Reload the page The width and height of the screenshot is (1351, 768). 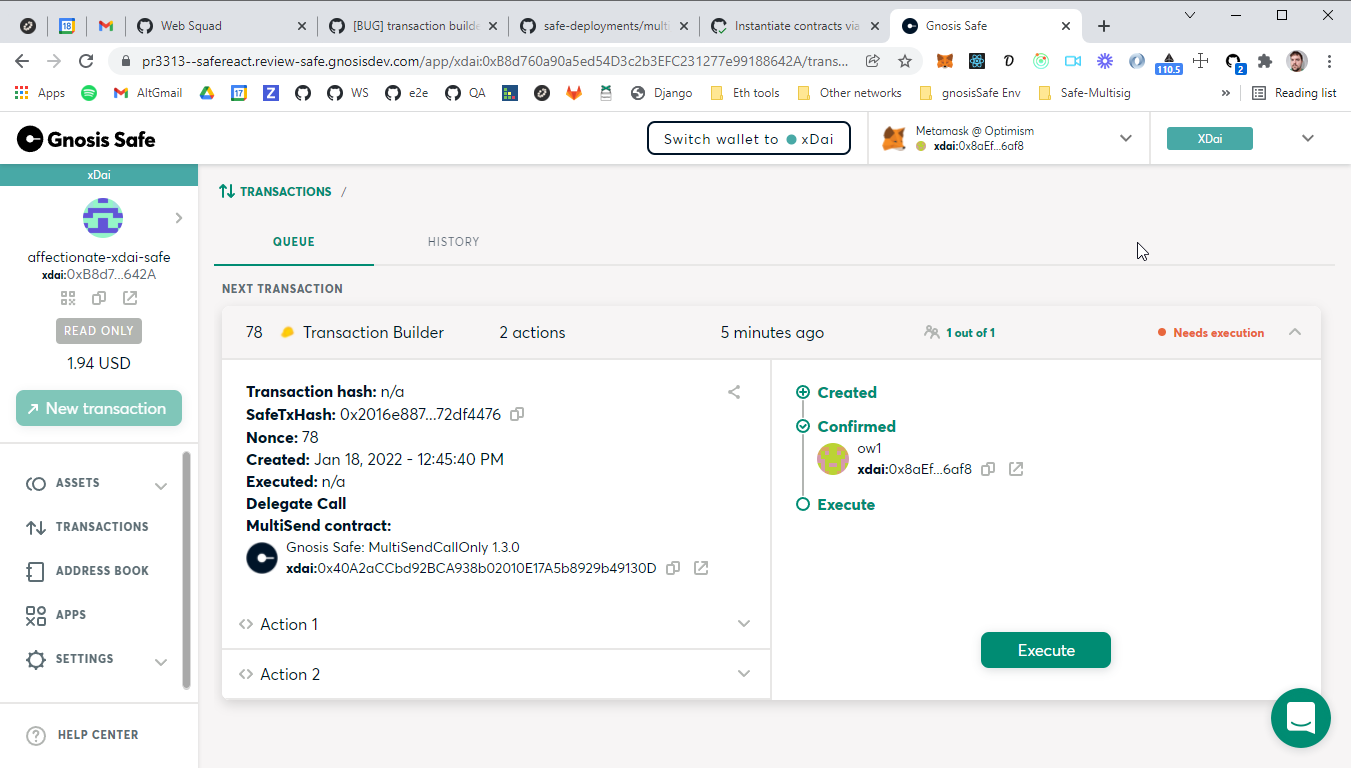click(86, 61)
